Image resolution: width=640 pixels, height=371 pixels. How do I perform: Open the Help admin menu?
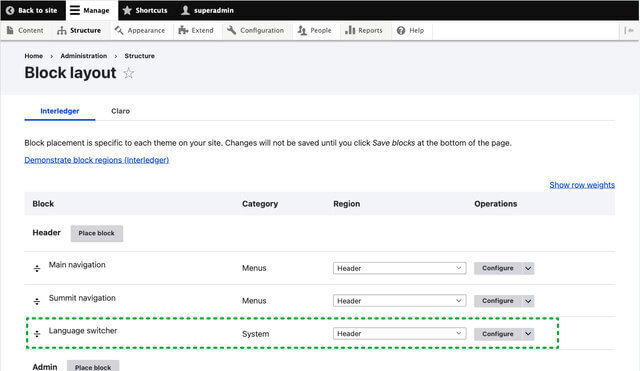coord(411,30)
